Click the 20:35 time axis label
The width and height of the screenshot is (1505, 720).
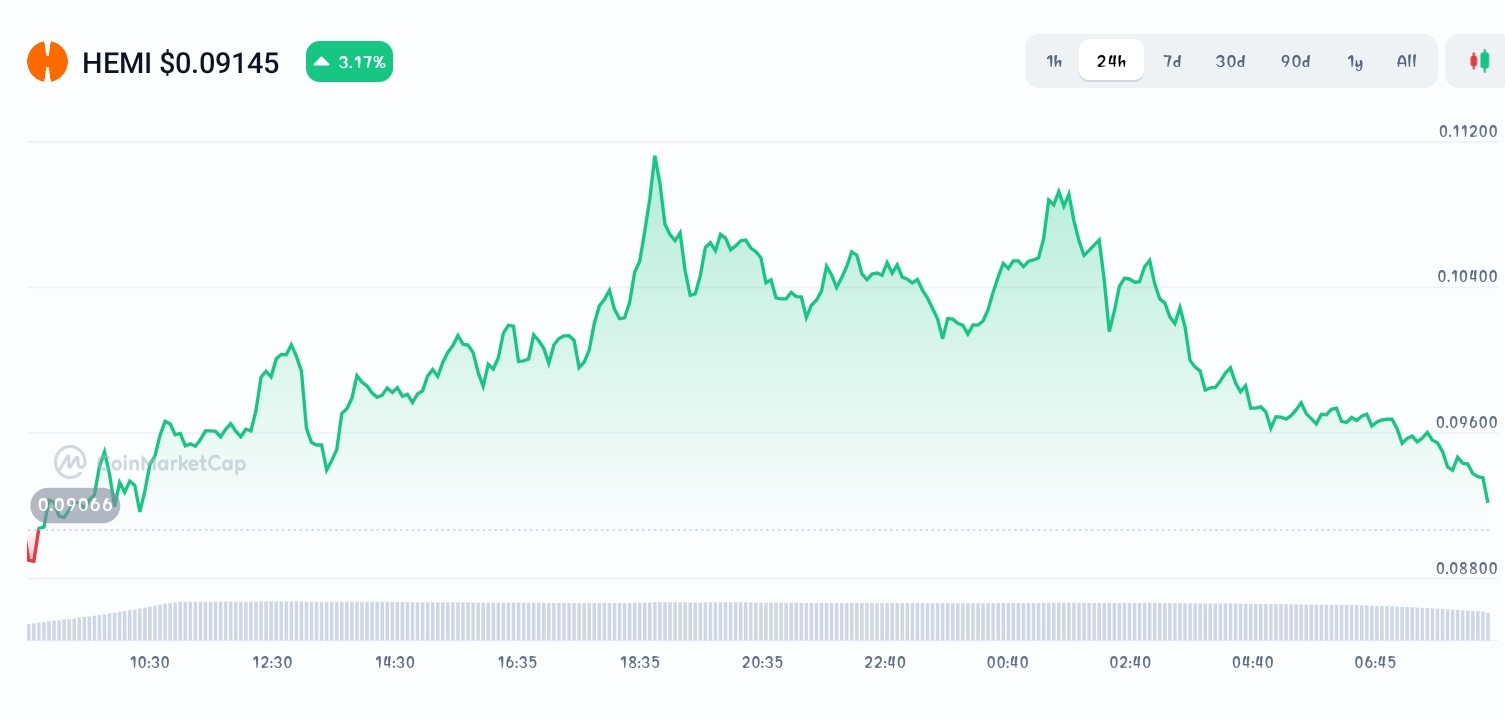tap(762, 662)
